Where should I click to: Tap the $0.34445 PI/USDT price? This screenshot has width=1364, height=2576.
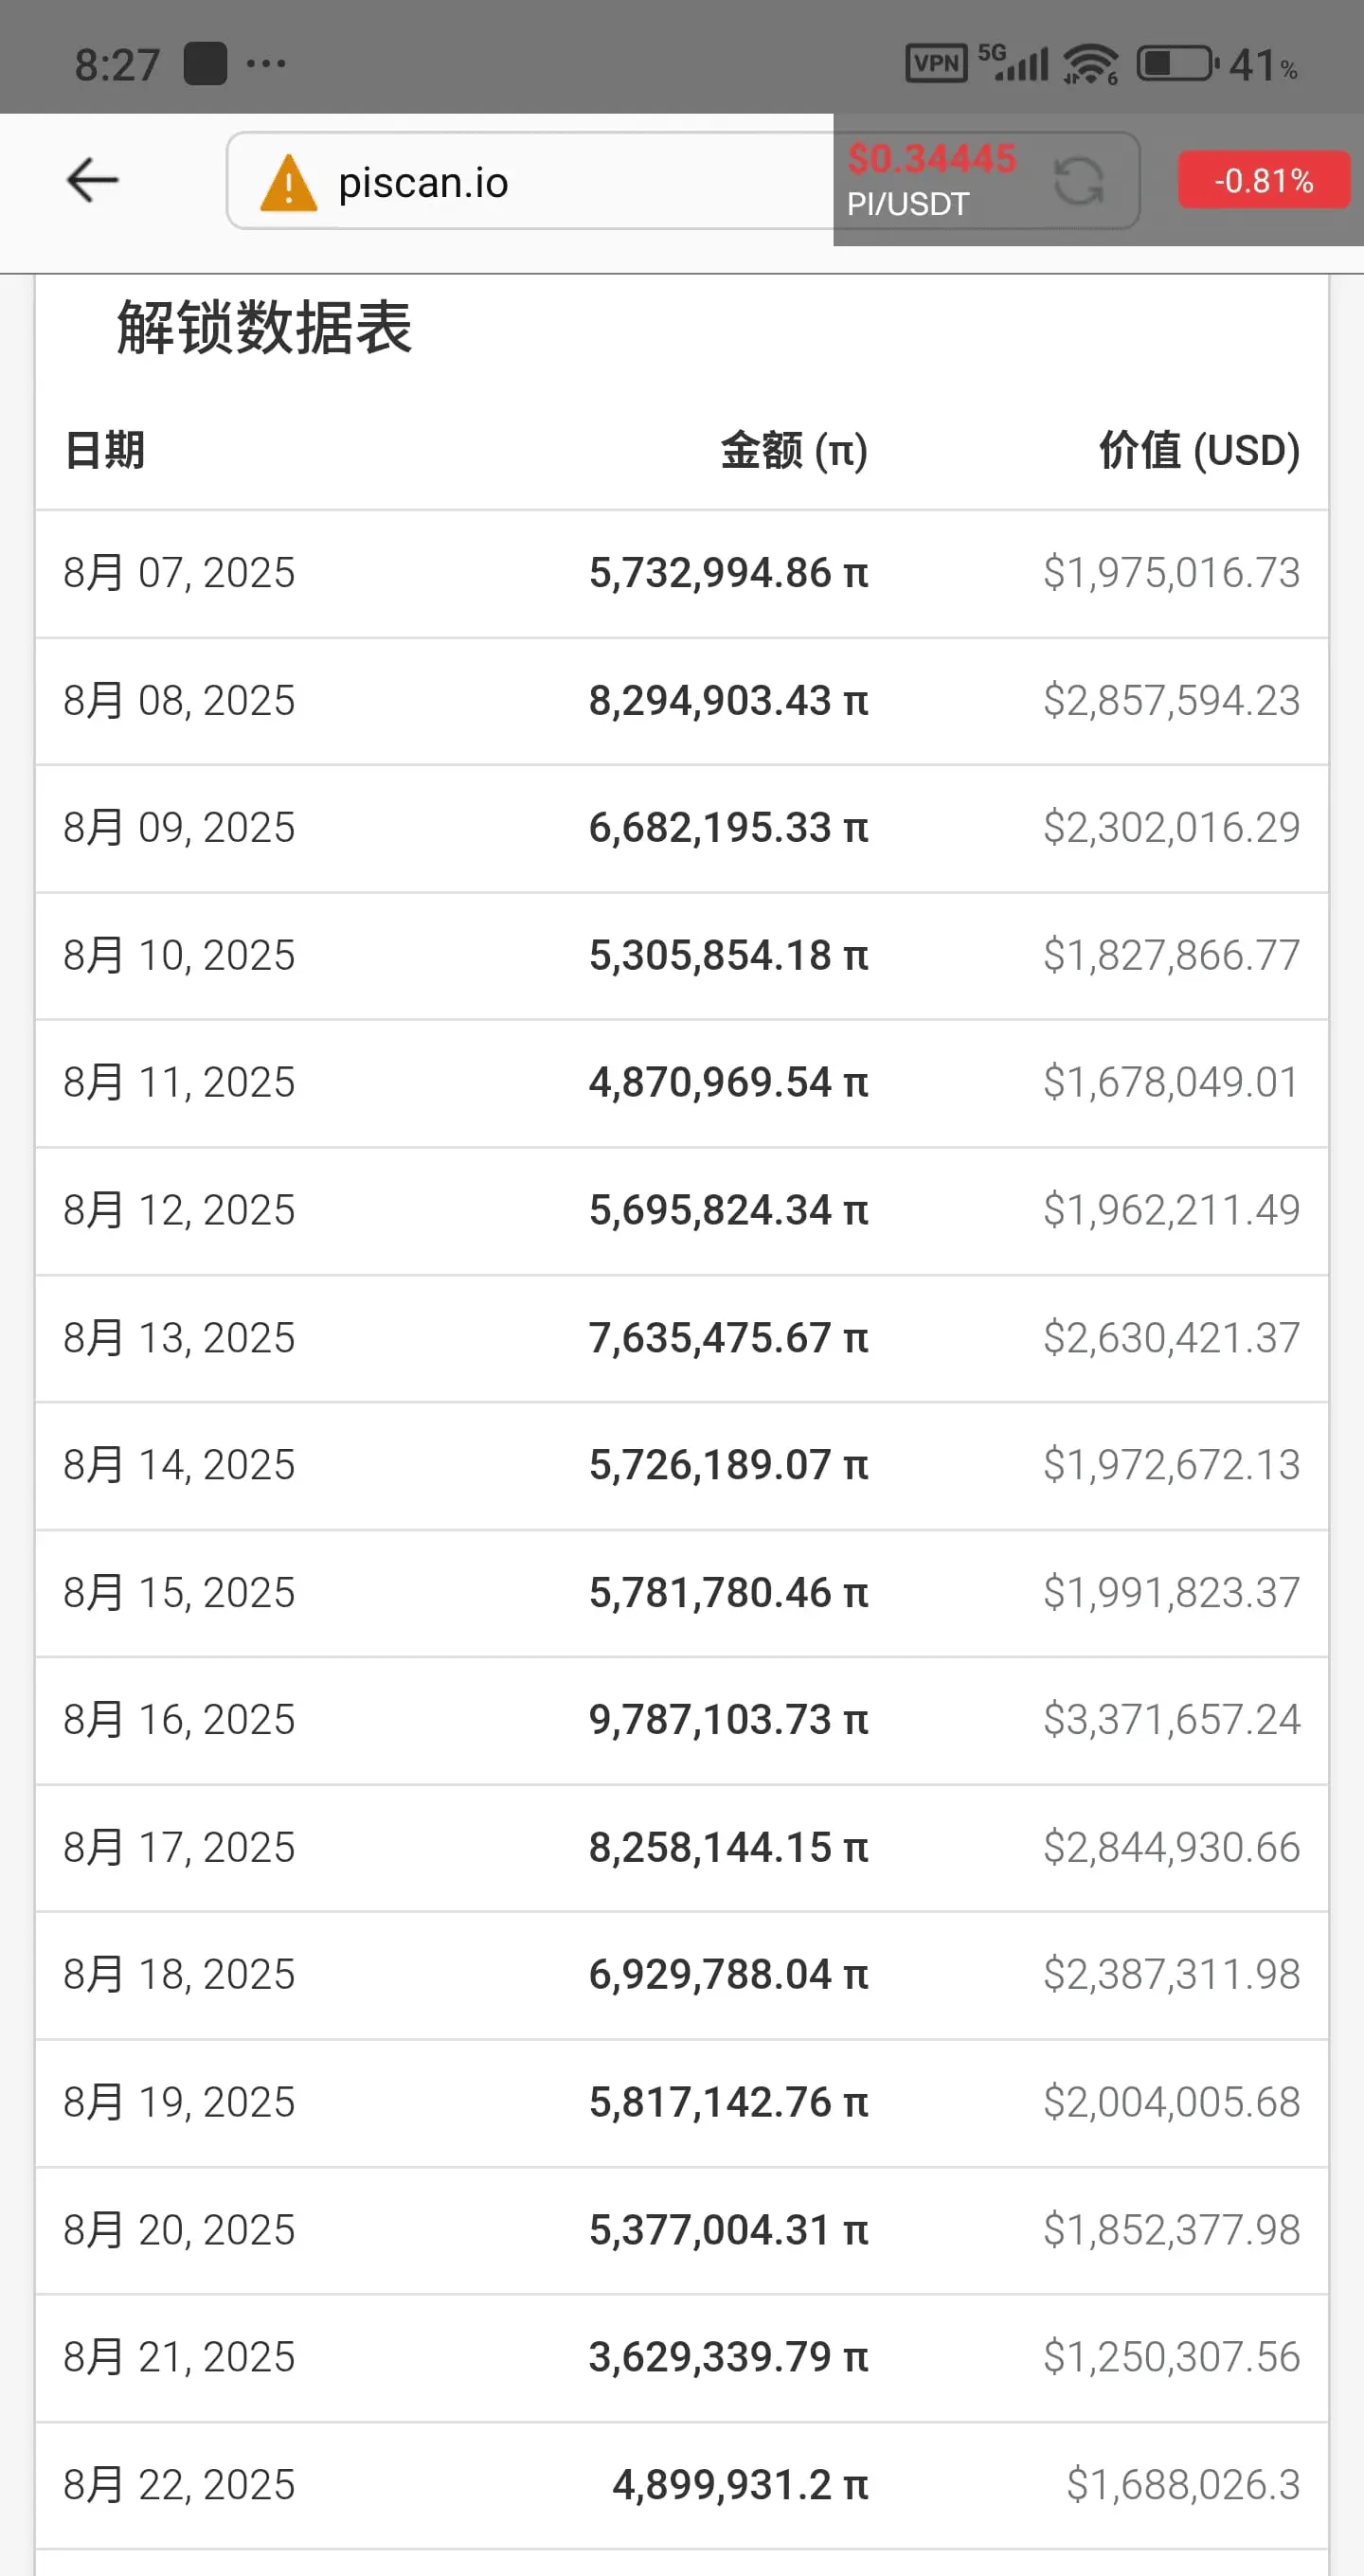click(x=931, y=159)
